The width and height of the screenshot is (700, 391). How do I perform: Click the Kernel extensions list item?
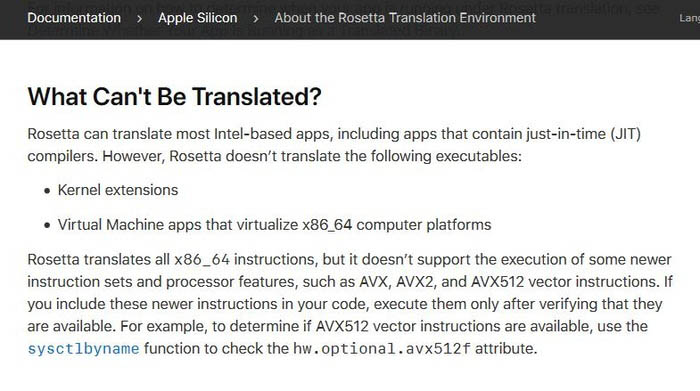click(x=118, y=190)
